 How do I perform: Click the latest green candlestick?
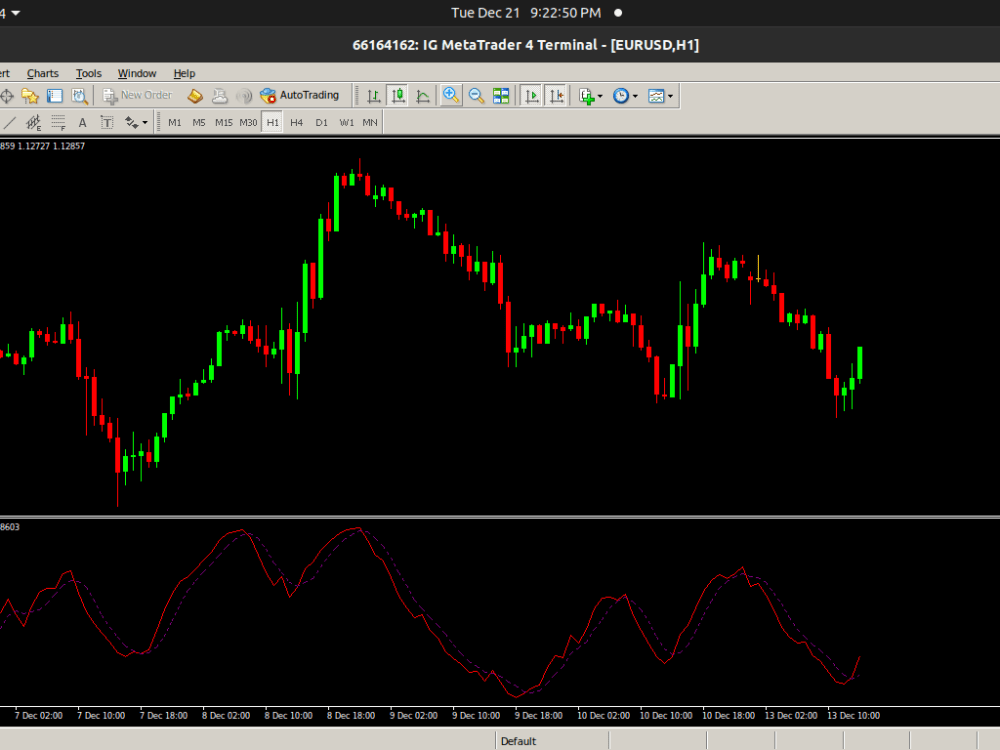pos(860,364)
